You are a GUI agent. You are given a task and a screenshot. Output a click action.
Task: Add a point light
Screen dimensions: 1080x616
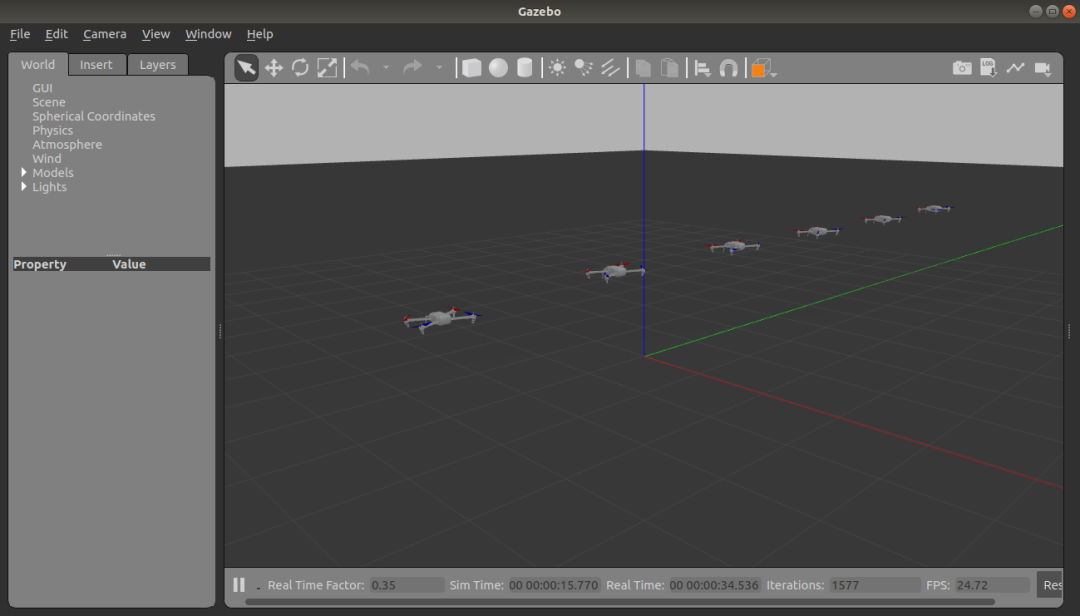tap(557, 68)
